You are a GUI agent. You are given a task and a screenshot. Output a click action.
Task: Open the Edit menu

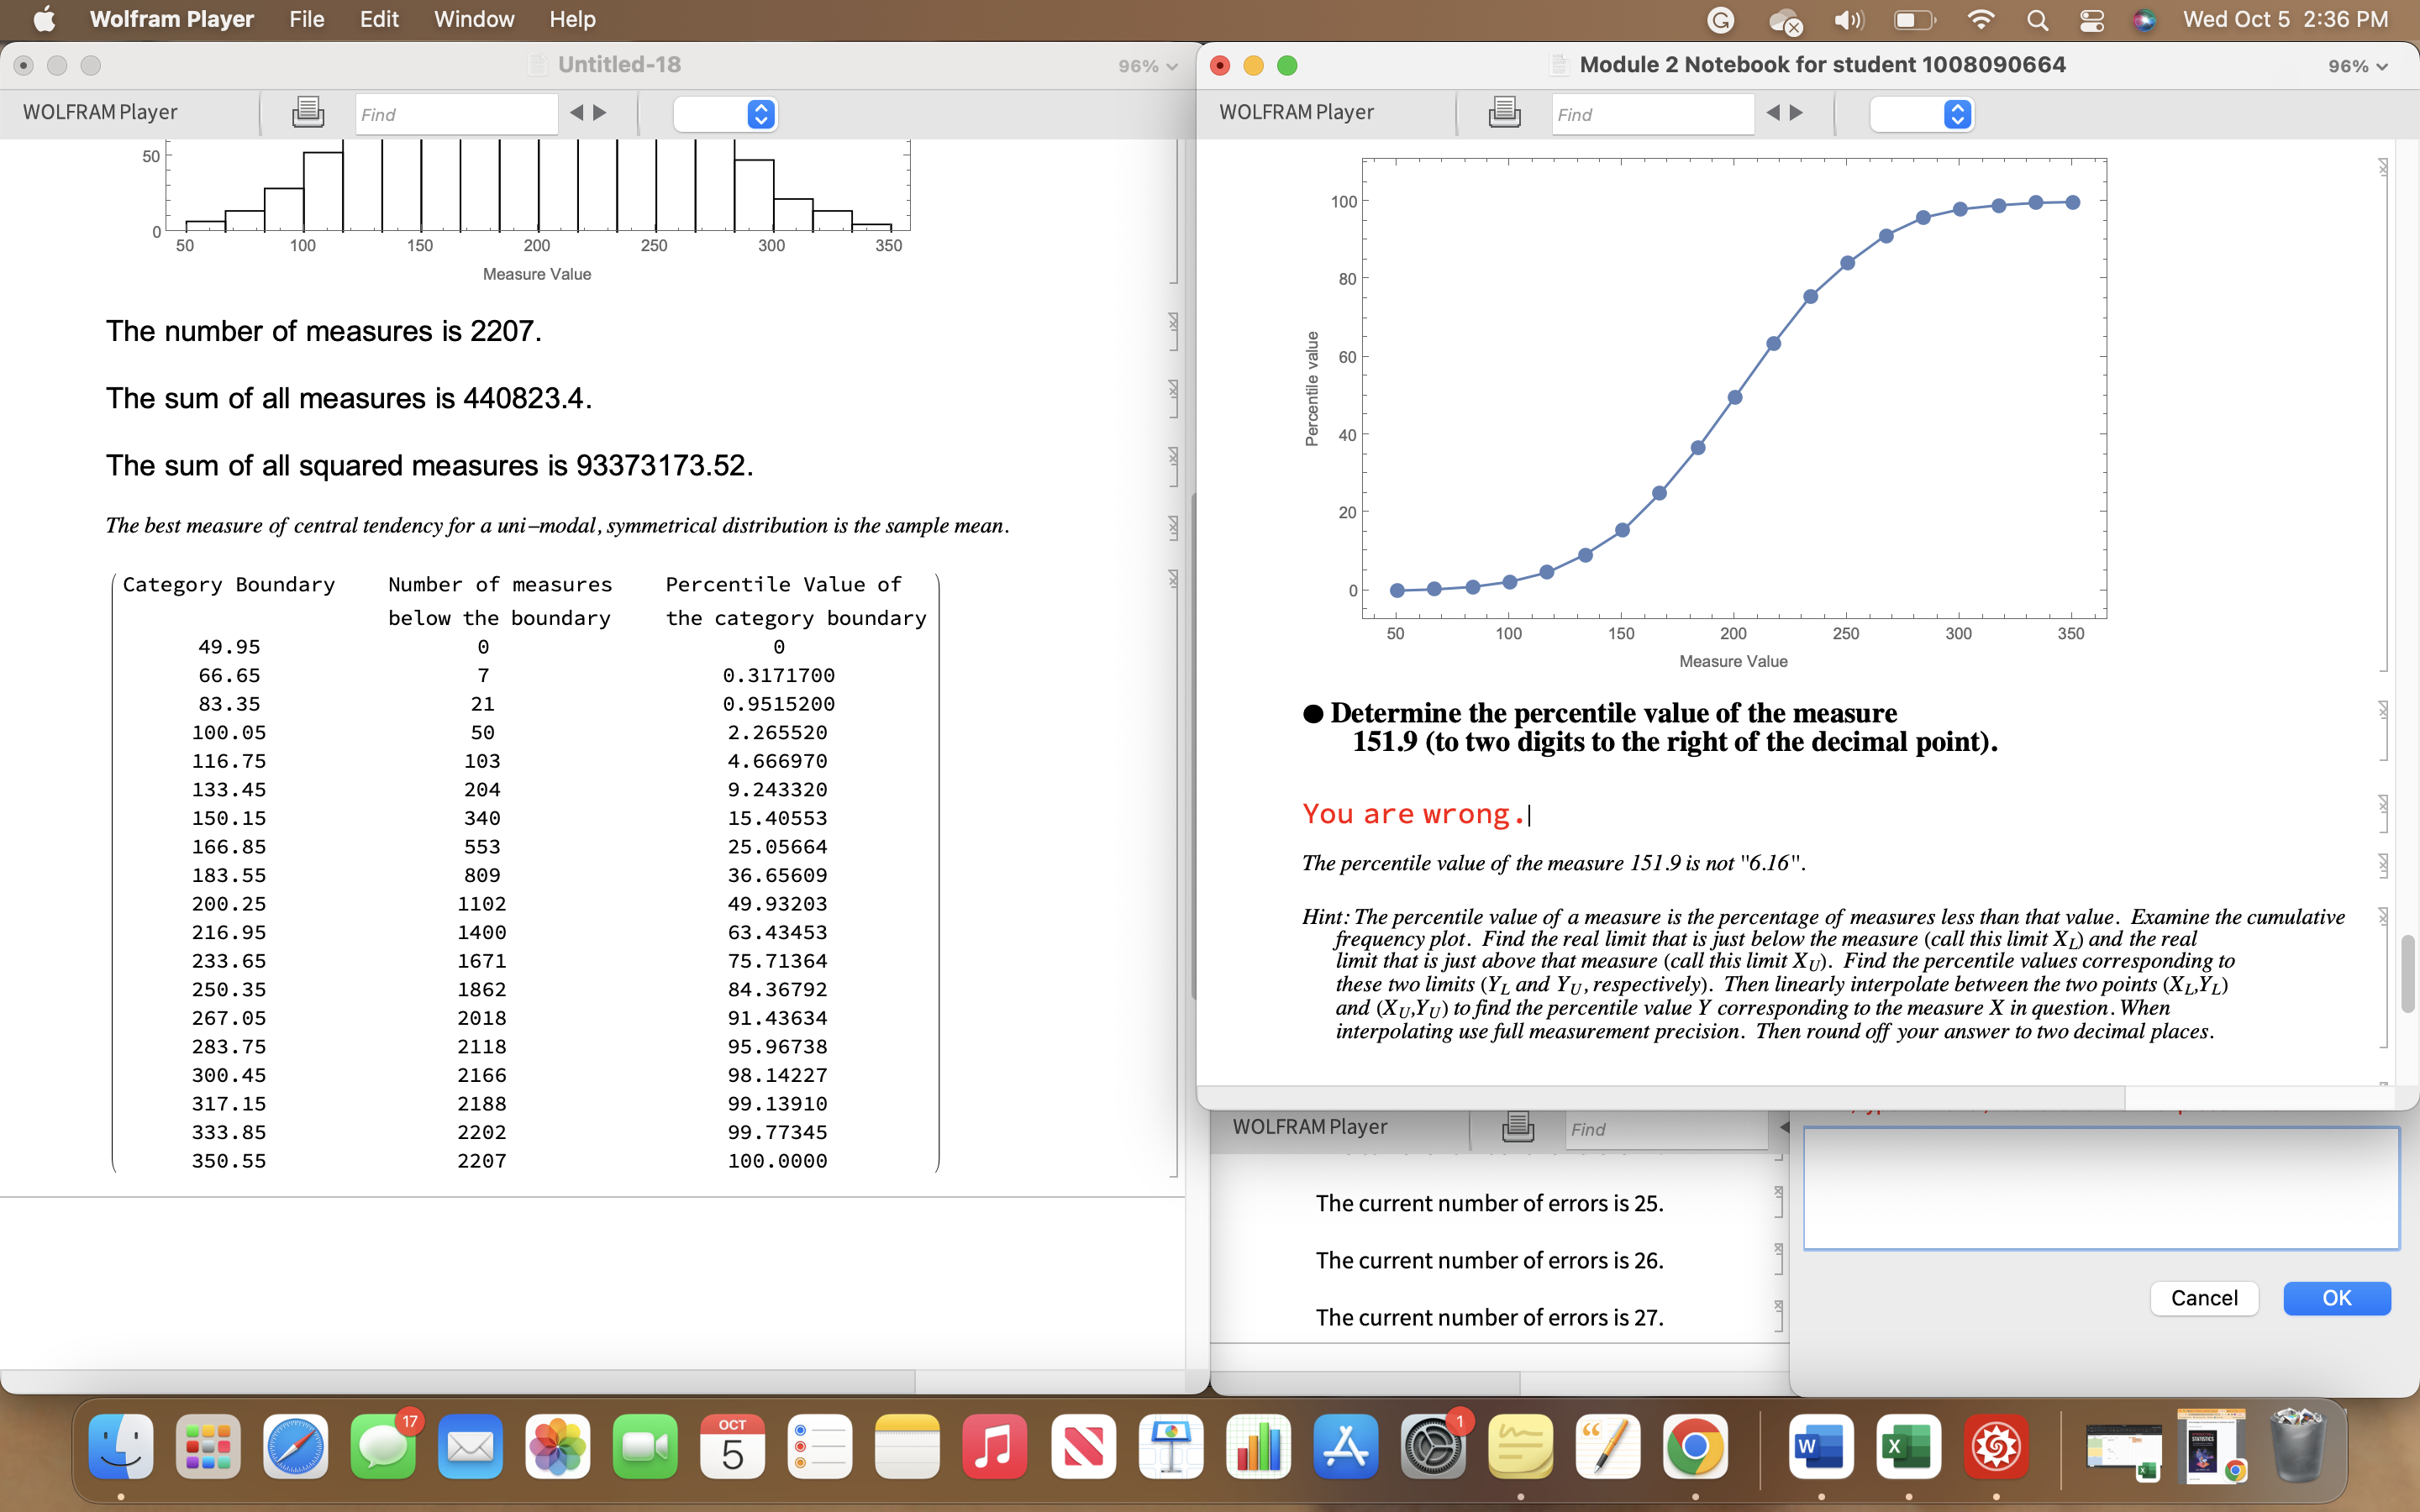379,19
